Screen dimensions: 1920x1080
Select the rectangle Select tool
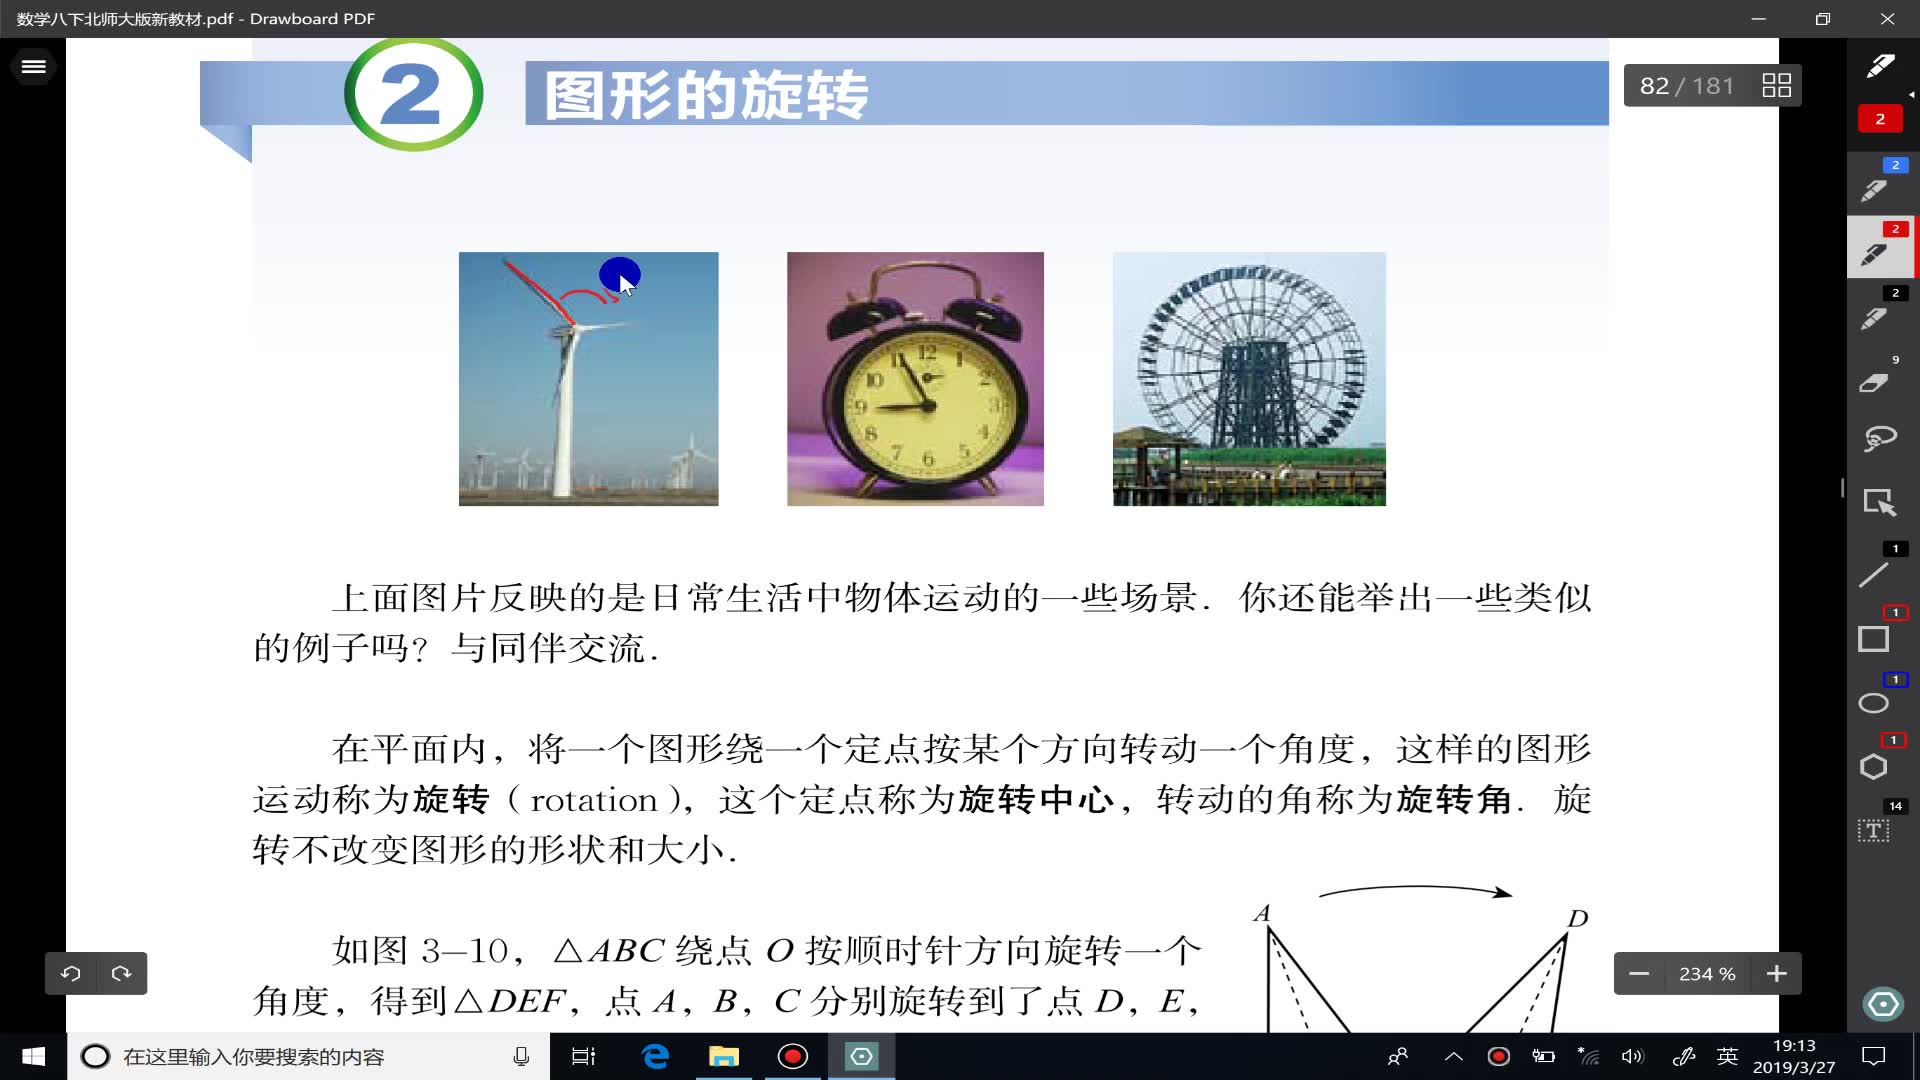coord(1879,502)
